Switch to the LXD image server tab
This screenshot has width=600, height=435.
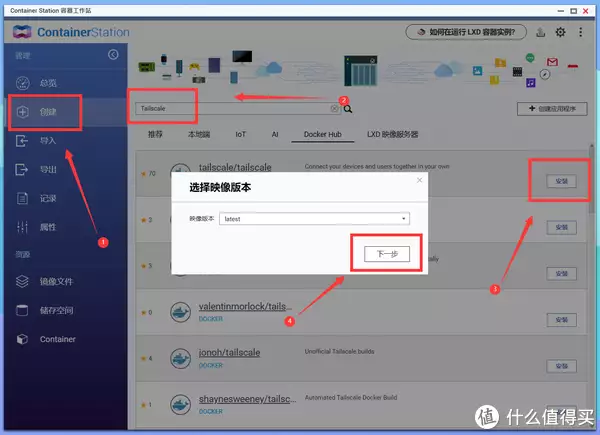point(393,134)
